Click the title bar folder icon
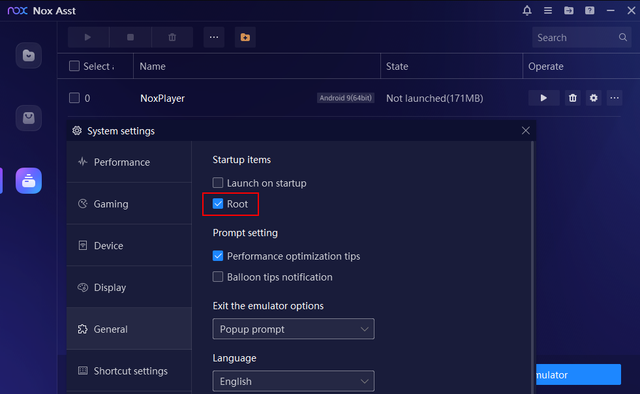 pos(569,11)
